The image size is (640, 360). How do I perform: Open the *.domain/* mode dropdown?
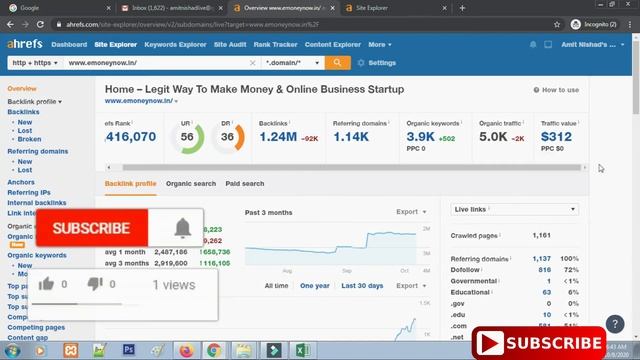293,63
